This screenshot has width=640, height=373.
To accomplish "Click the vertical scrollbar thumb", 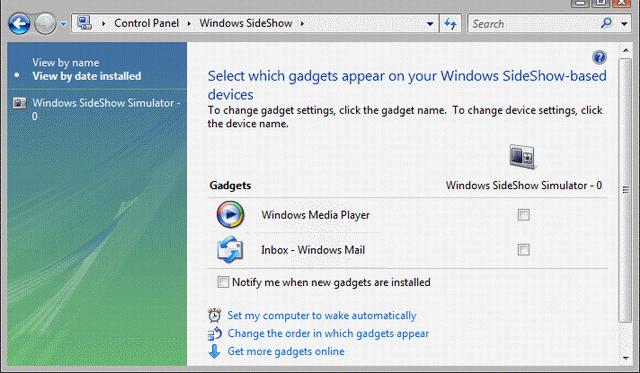I will pyautogui.click(x=625, y=190).
